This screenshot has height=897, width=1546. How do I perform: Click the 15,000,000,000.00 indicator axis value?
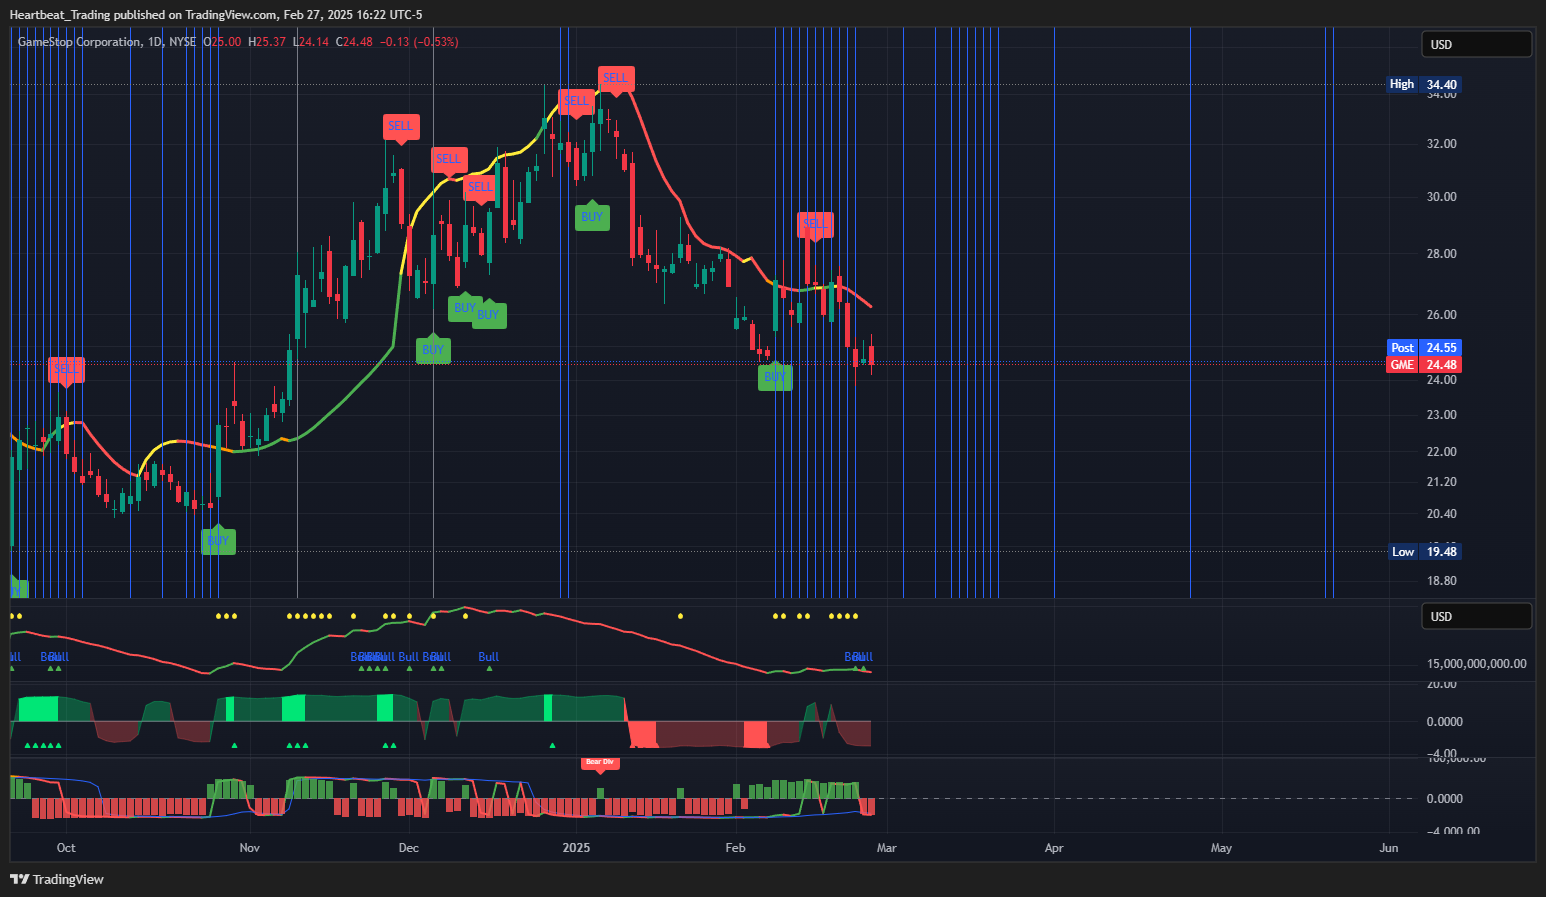[1476, 664]
